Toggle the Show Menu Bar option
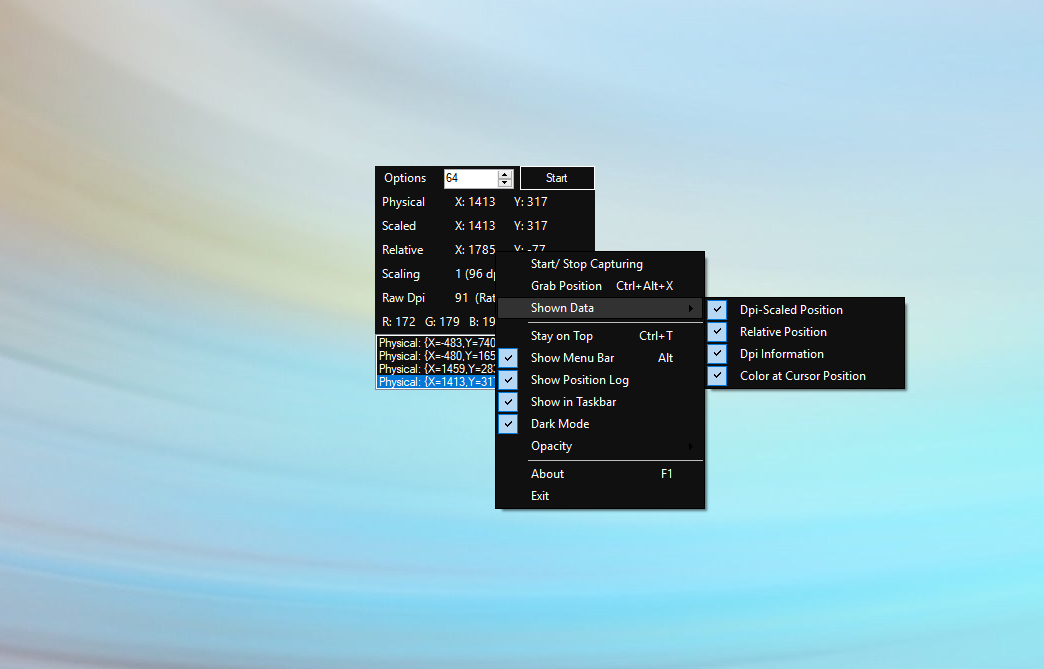 click(x=572, y=357)
